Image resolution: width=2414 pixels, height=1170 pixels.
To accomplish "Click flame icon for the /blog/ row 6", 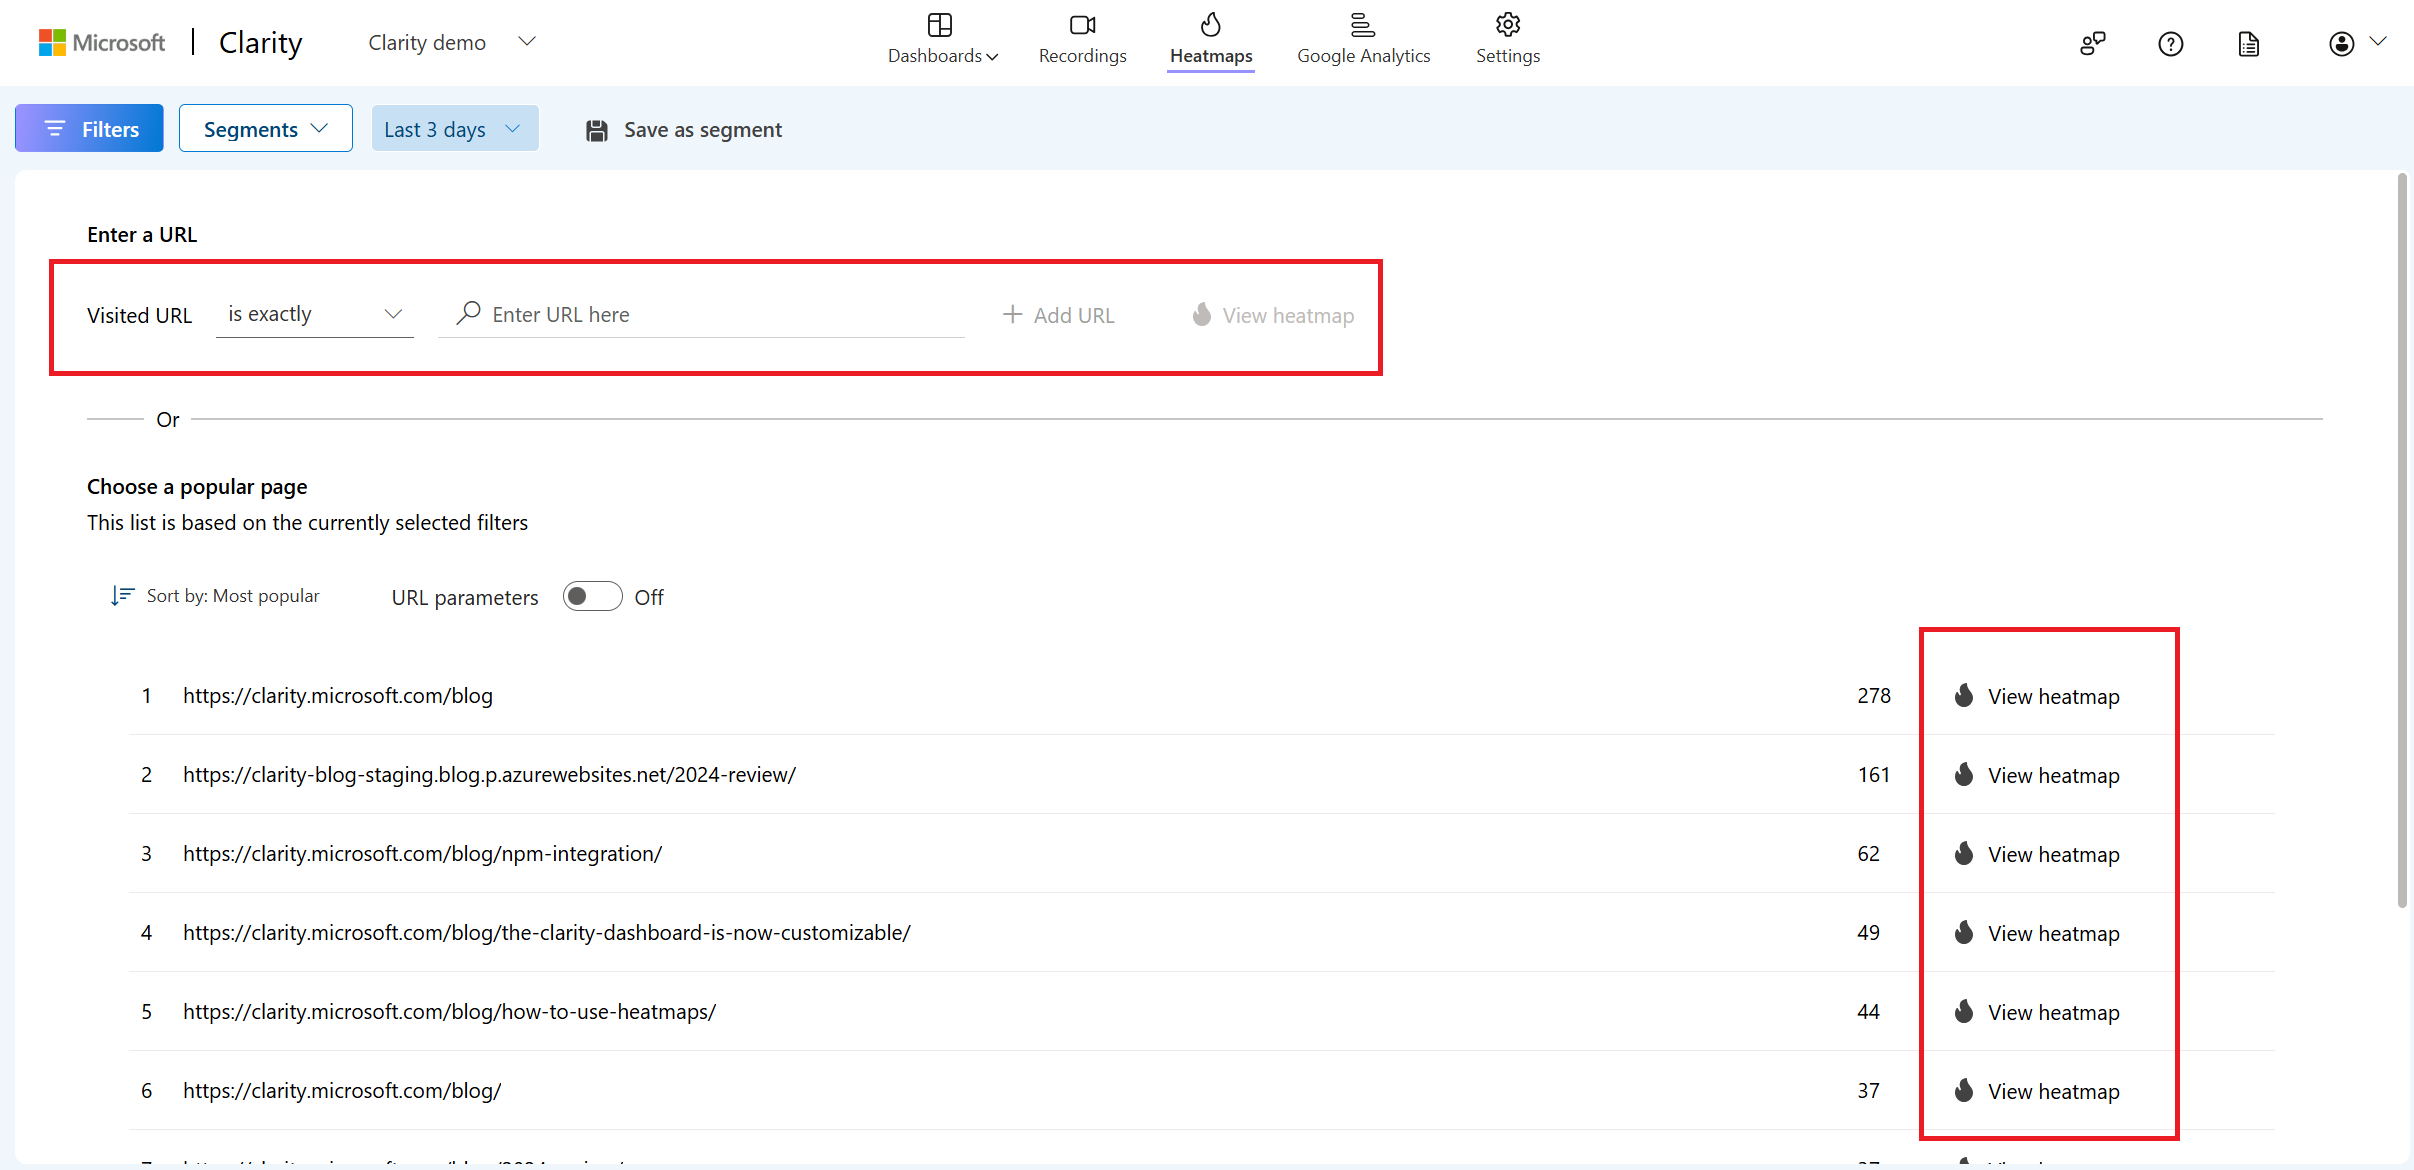I will tap(1964, 1090).
